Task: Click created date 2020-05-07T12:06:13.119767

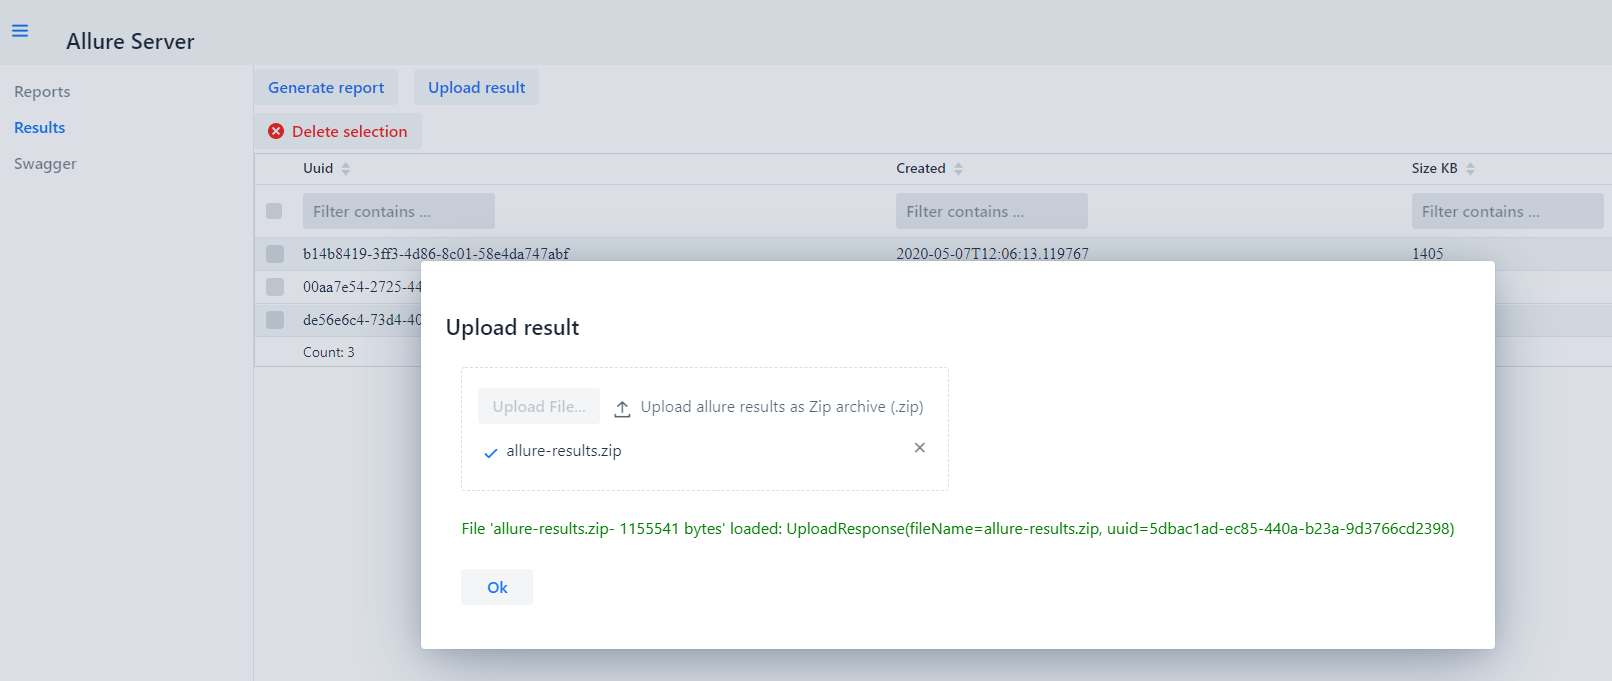Action: [992, 254]
